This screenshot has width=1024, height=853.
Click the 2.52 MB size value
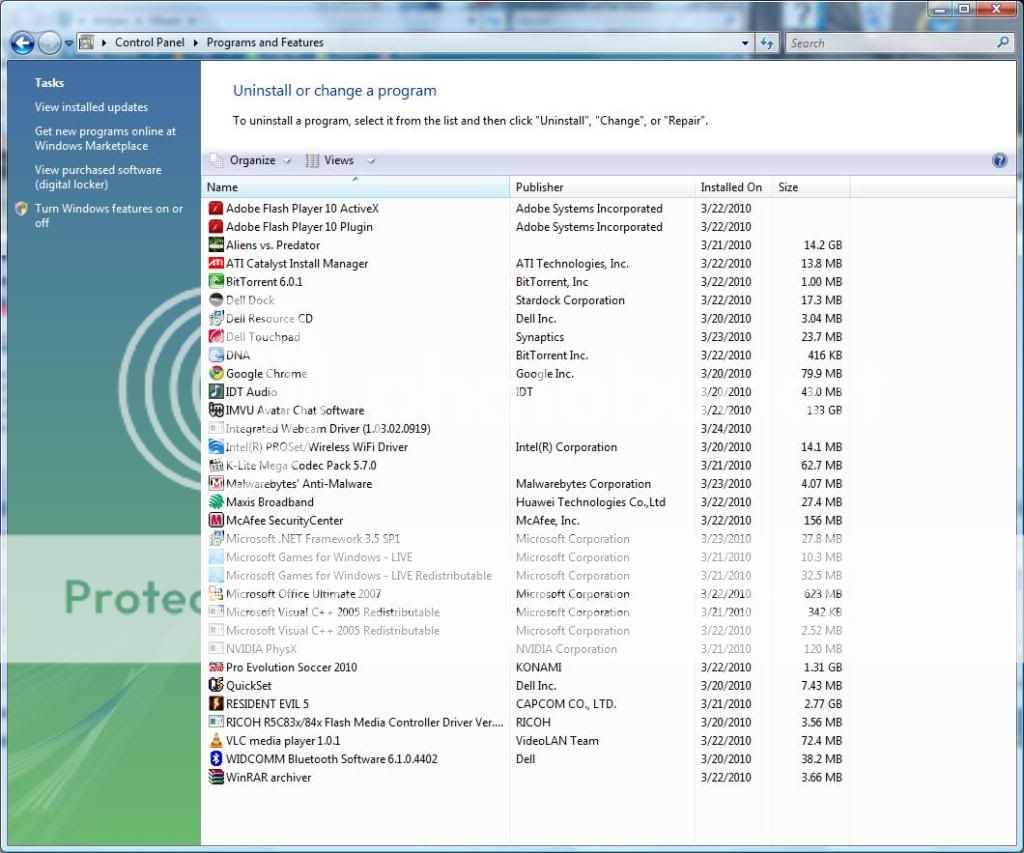(822, 630)
